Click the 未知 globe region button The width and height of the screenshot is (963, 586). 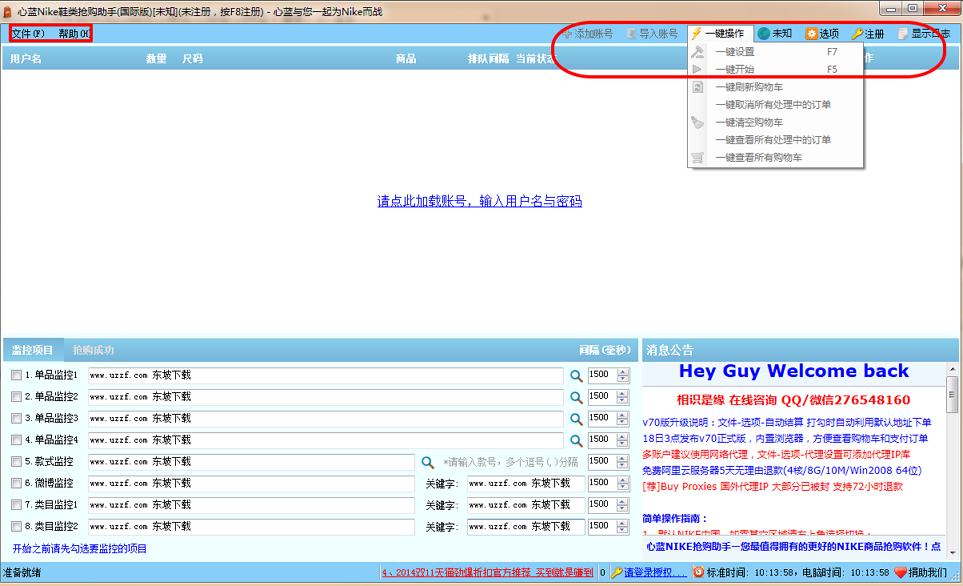(x=775, y=34)
